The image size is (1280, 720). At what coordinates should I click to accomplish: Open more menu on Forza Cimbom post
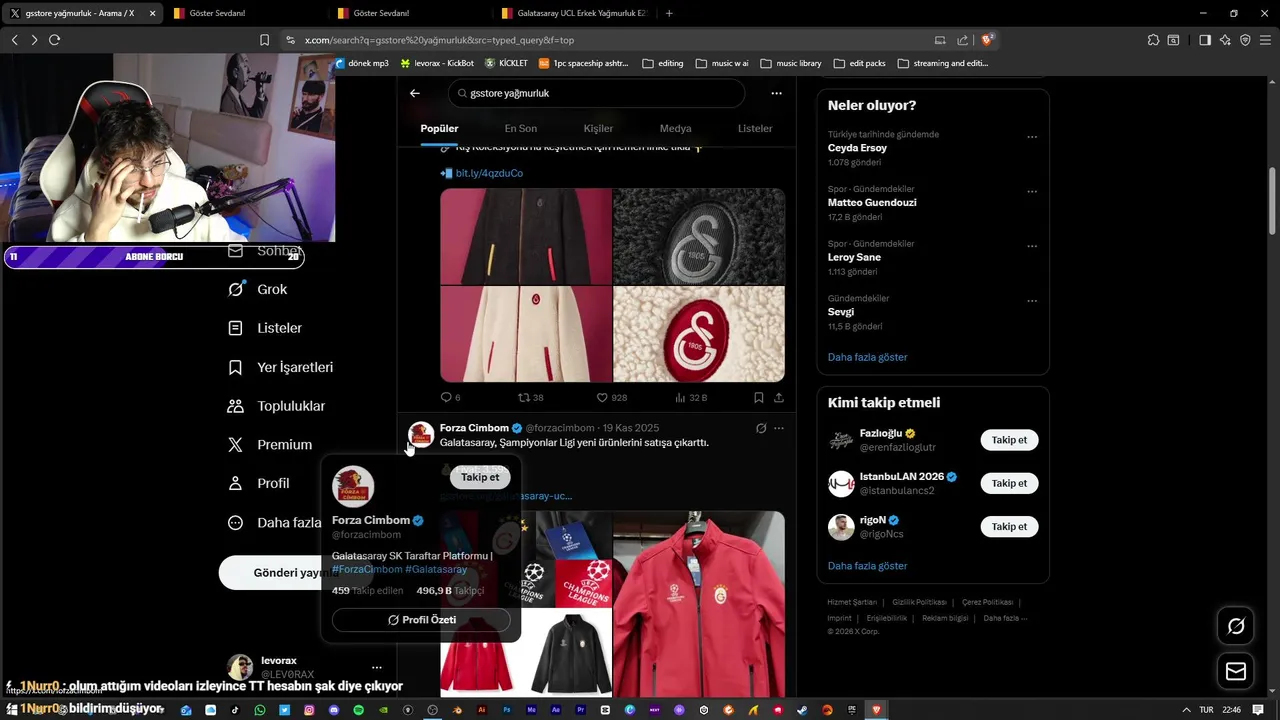click(x=779, y=428)
